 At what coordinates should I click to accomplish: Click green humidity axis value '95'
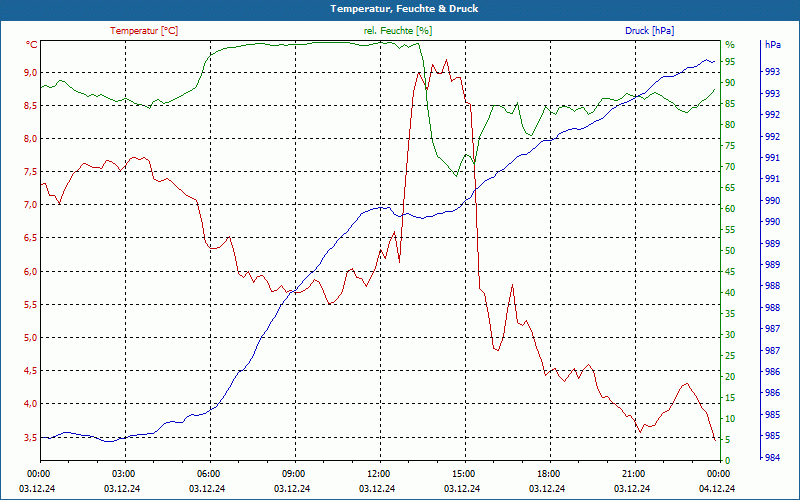pos(730,62)
